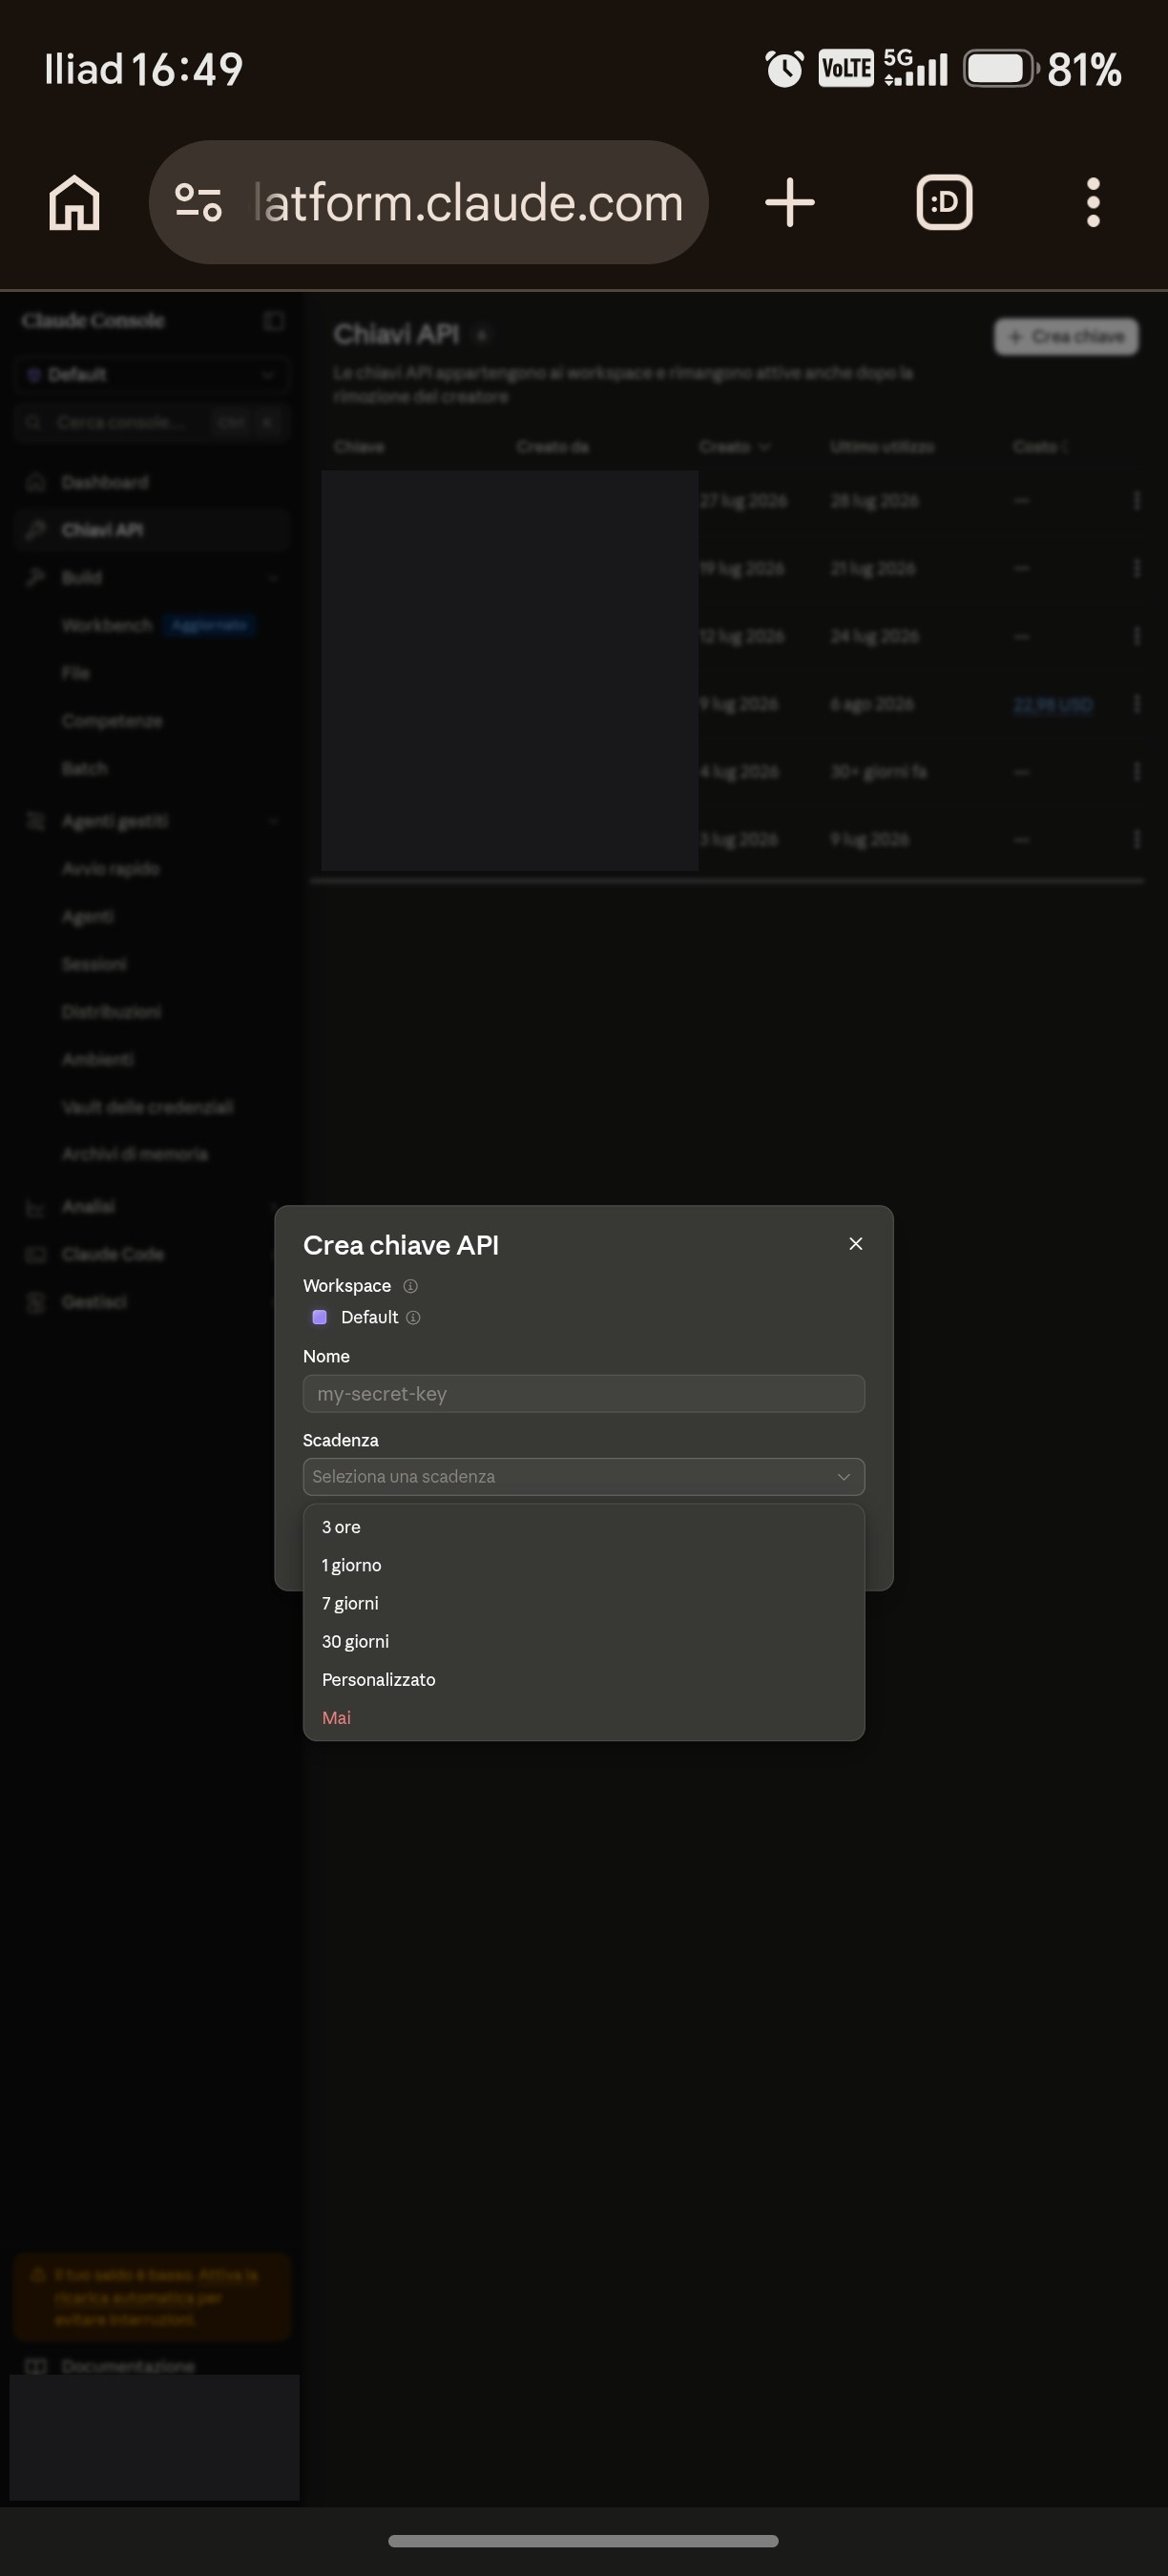
Task: Click the Analisi chart icon in sidebar
Action: [36, 1207]
